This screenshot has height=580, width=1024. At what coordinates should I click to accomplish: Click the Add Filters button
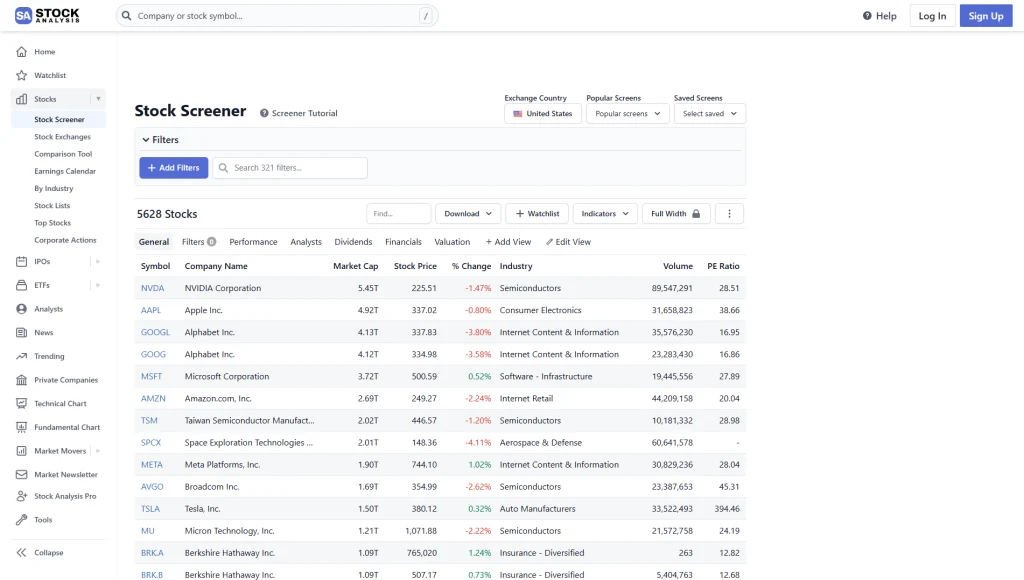[174, 168]
